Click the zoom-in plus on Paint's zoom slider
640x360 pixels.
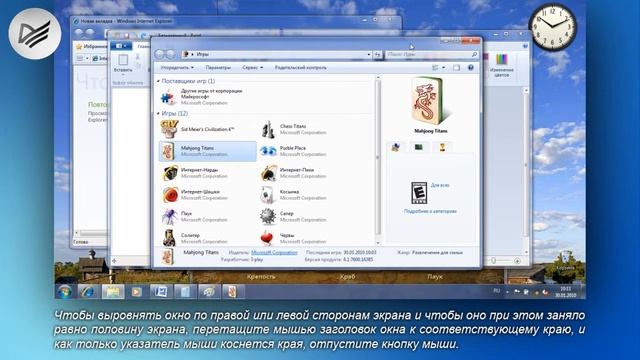[517, 260]
